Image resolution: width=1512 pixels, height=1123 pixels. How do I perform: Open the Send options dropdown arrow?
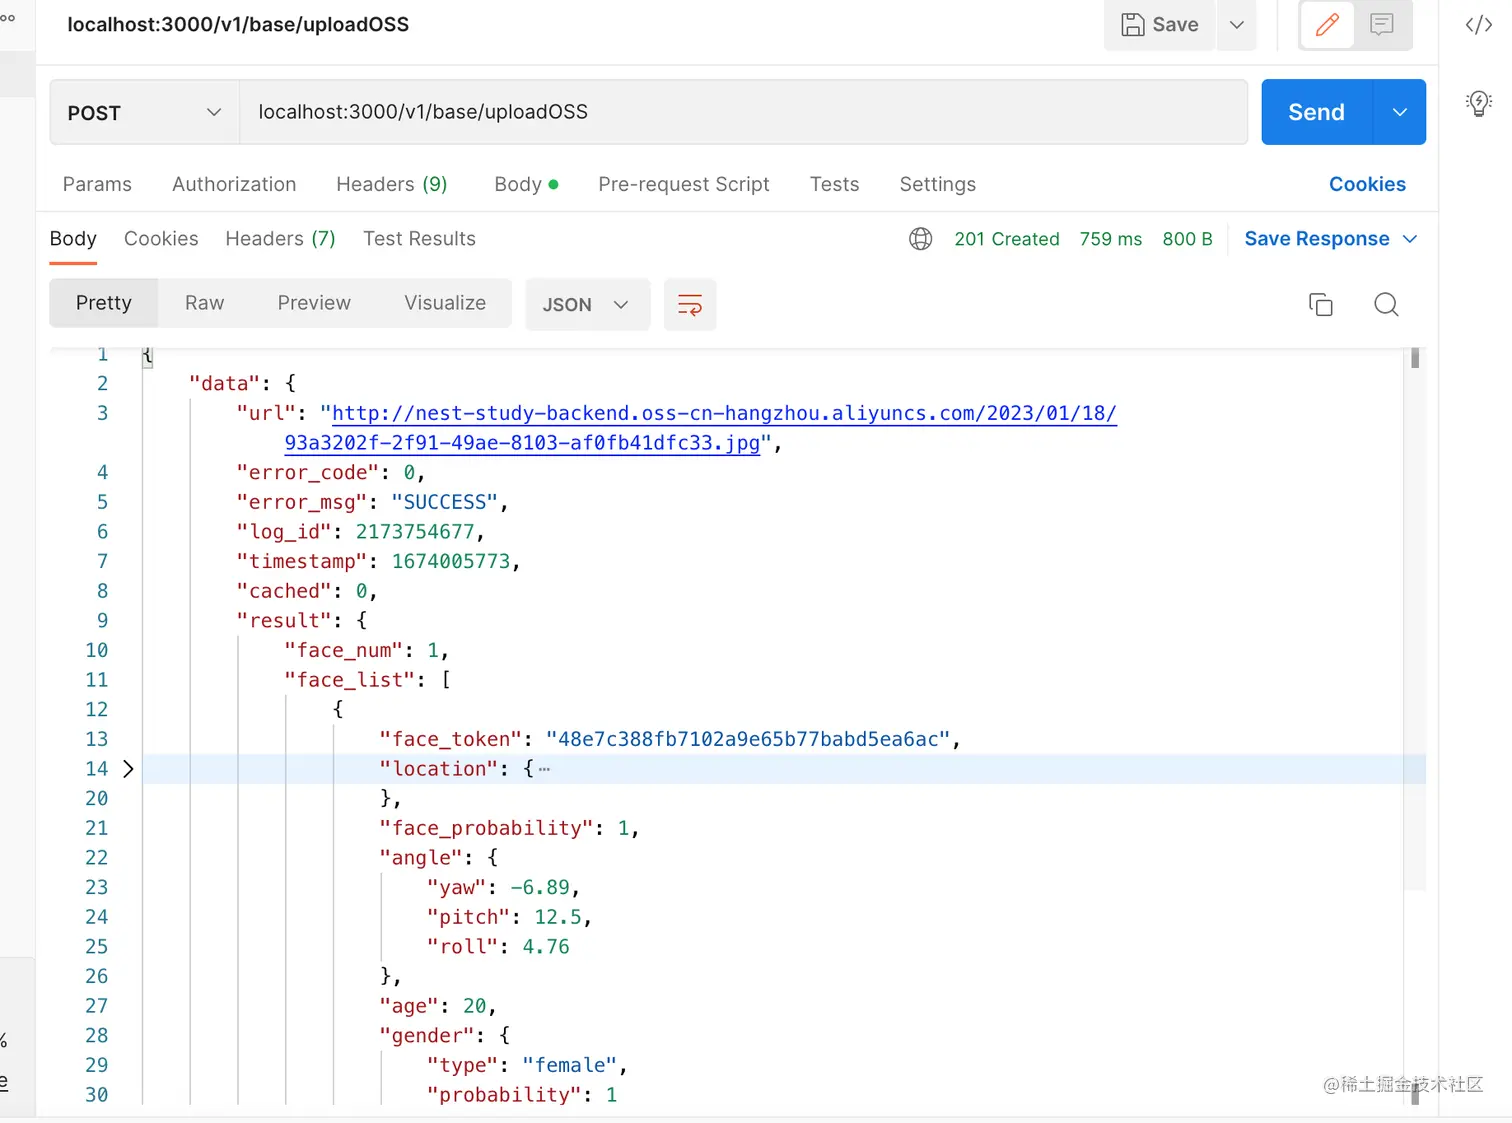pos(1400,112)
